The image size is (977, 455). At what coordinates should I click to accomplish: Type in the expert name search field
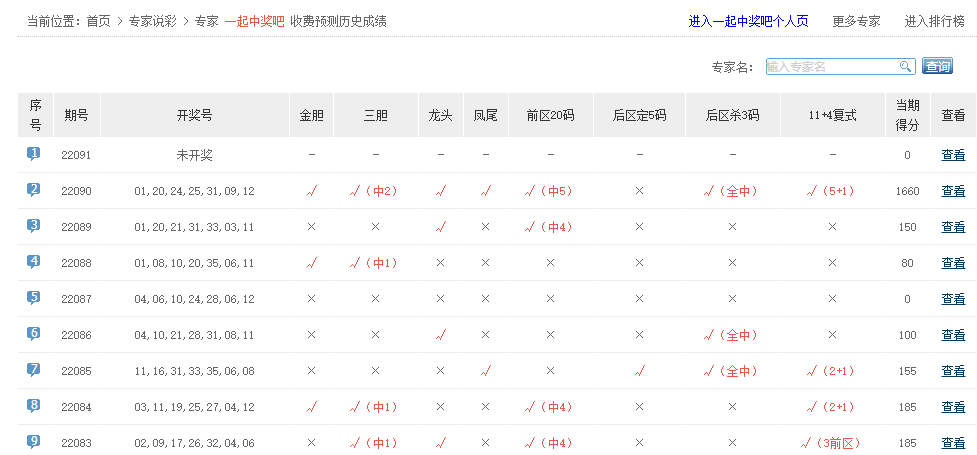[x=831, y=67]
